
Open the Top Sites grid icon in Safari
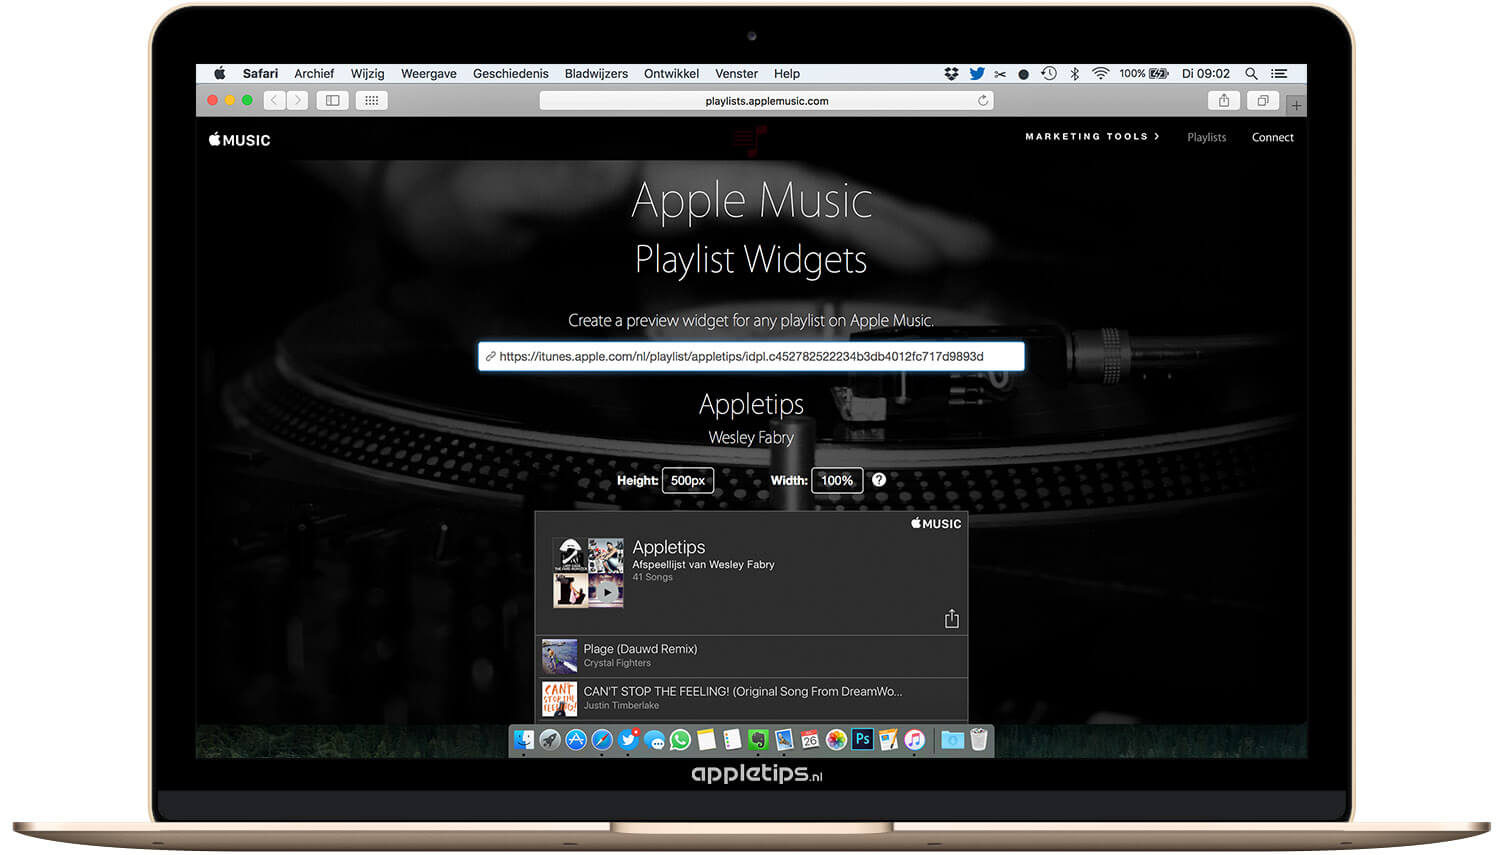[x=371, y=100]
